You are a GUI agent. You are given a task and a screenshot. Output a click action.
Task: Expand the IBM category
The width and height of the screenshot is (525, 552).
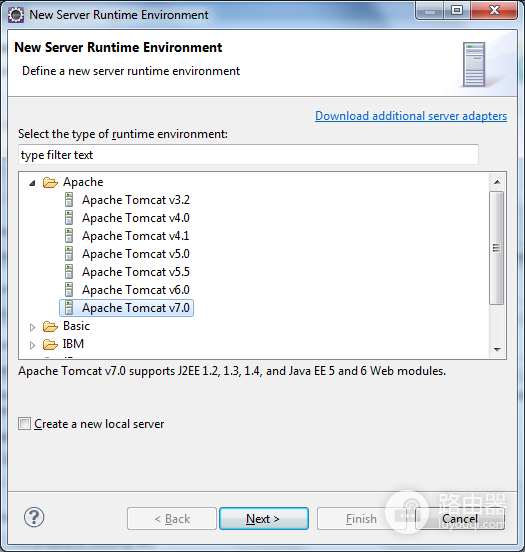32,345
